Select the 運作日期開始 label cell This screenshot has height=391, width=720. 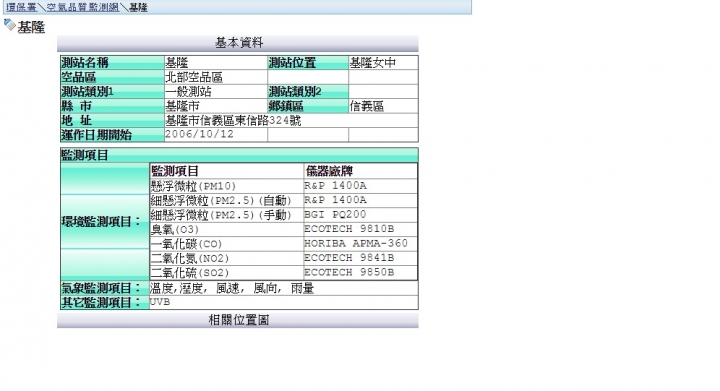(112, 135)
